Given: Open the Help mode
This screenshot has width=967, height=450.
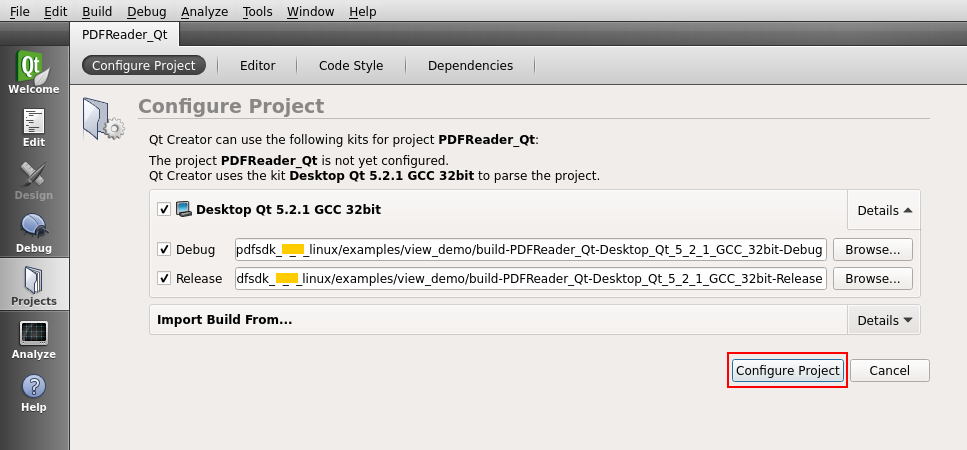Looking at the screenshot, I should (x=34, y=392).
